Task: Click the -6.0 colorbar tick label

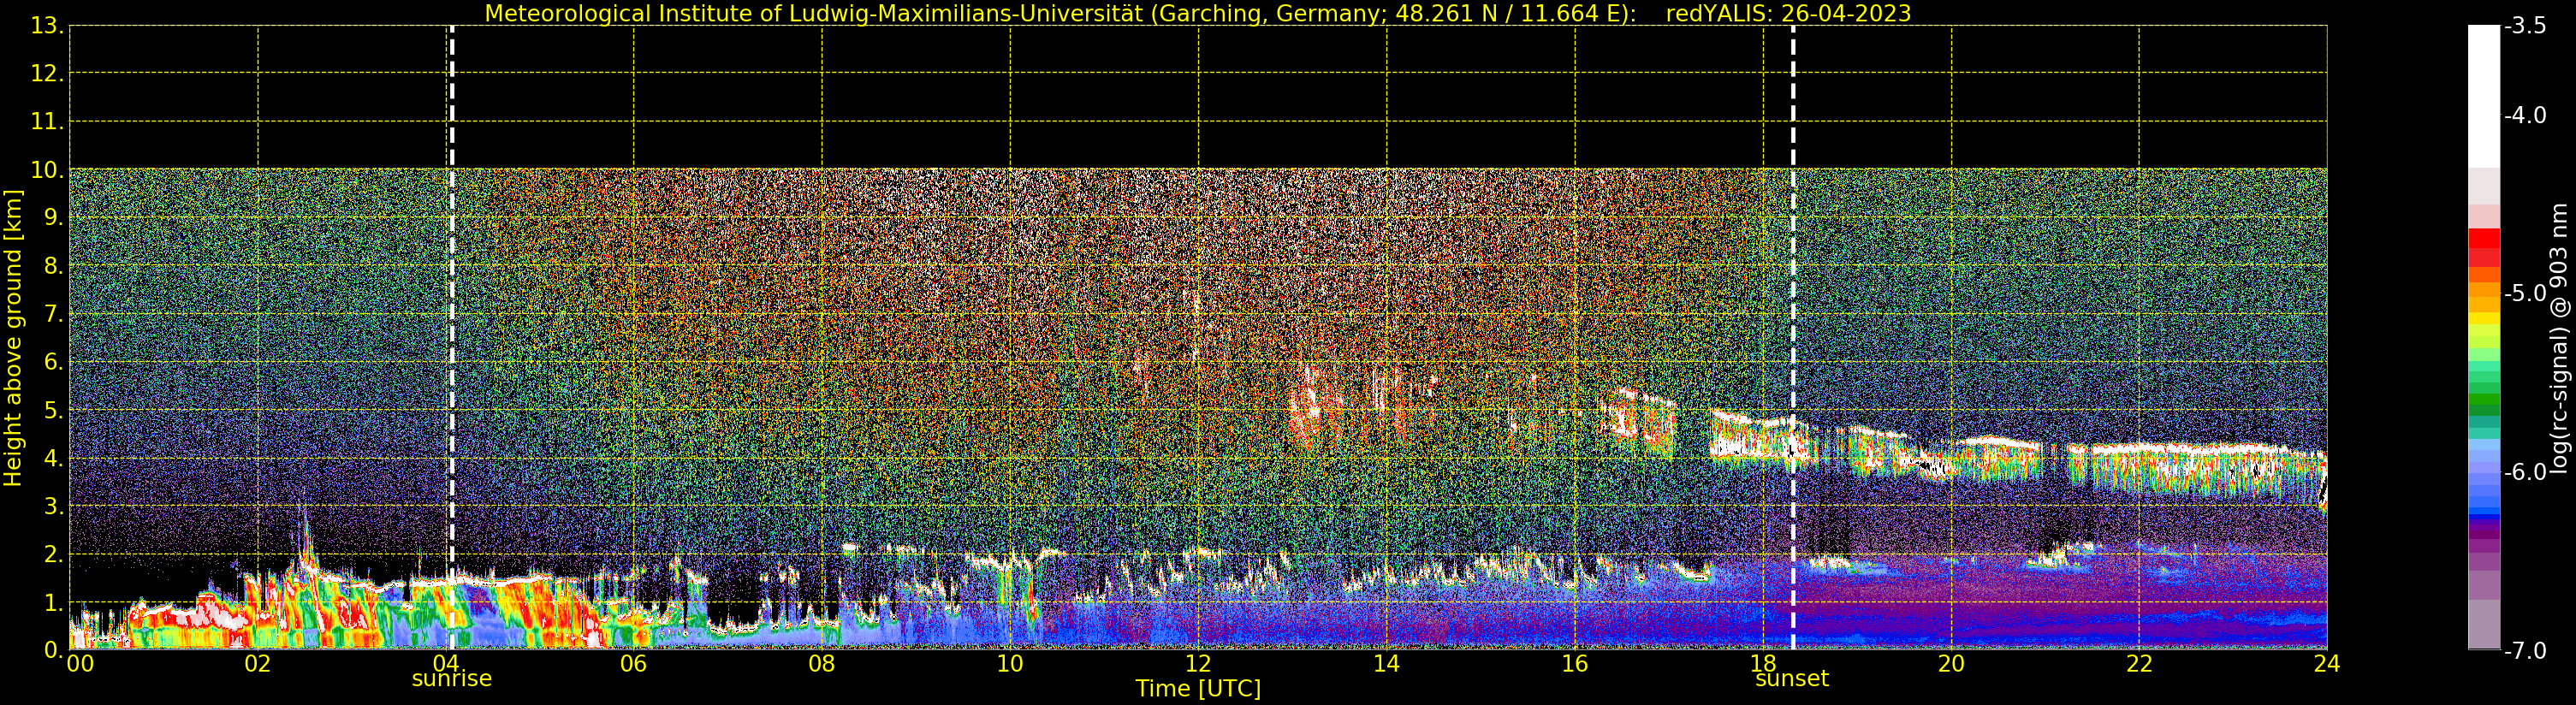Action: pyautogui.click(x=2525, y=472)
